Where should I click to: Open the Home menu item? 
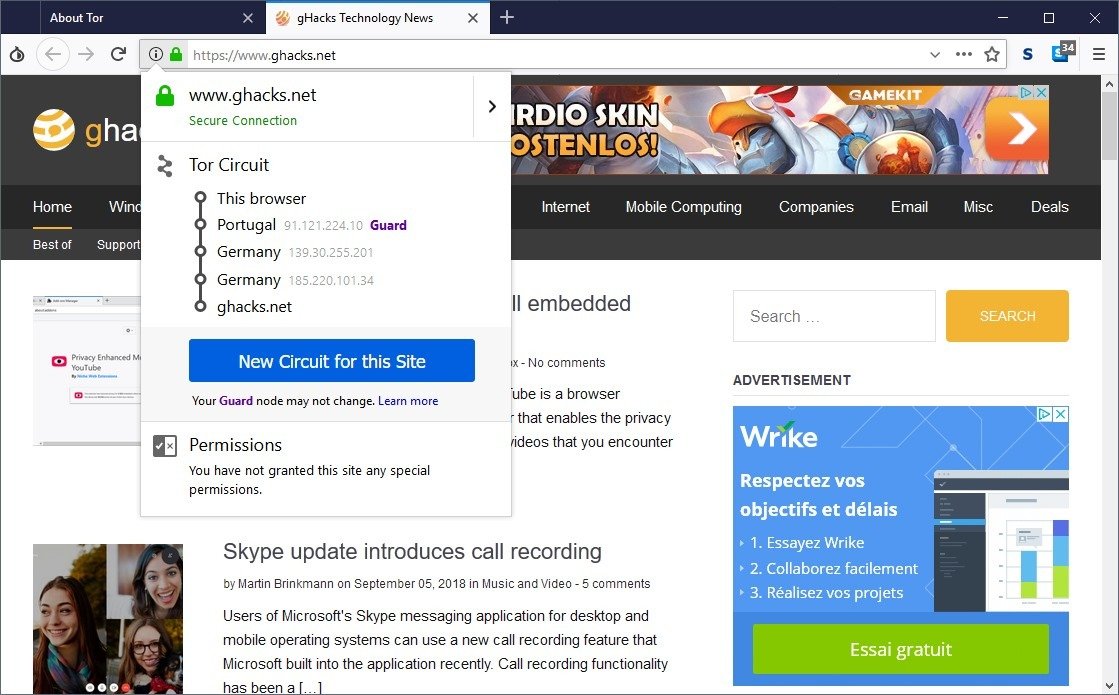tap(52, 207)
